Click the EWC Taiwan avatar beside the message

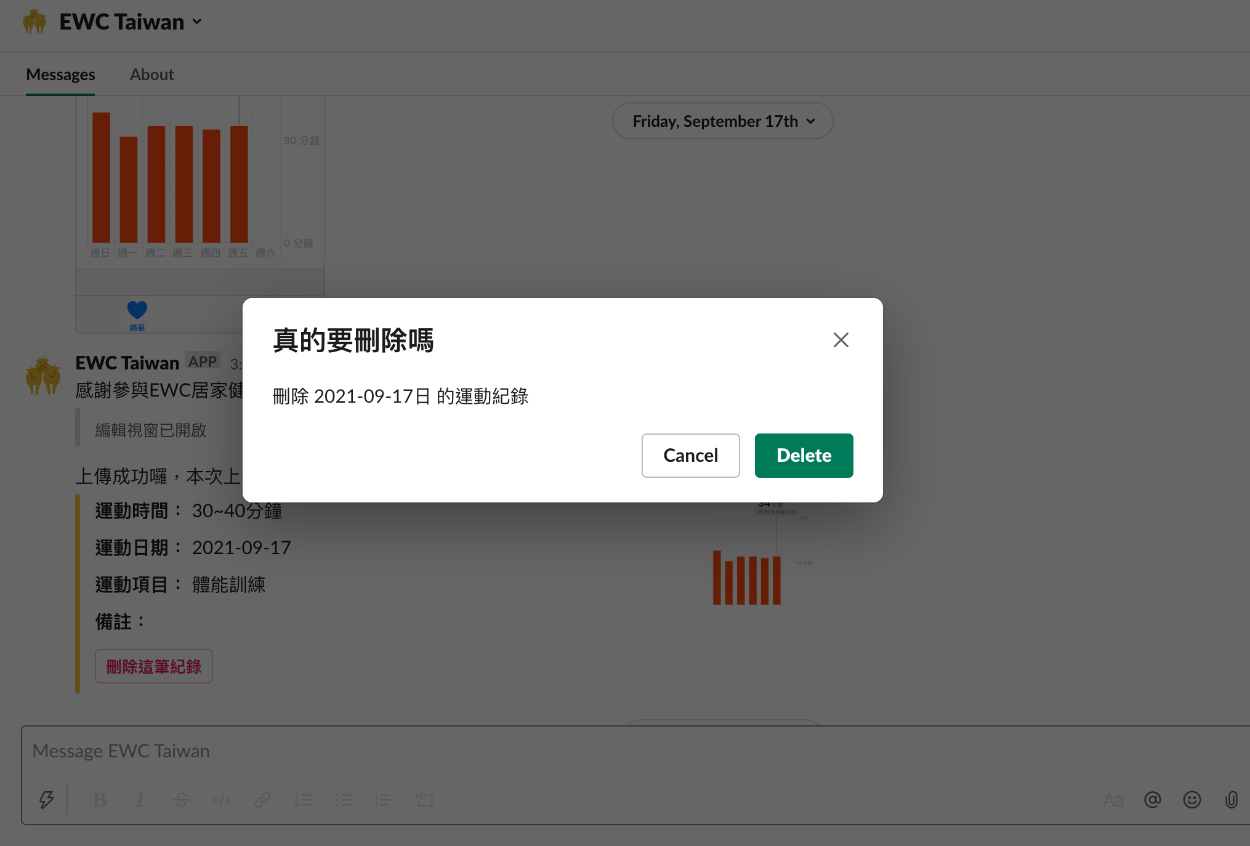tap(43, 375)
